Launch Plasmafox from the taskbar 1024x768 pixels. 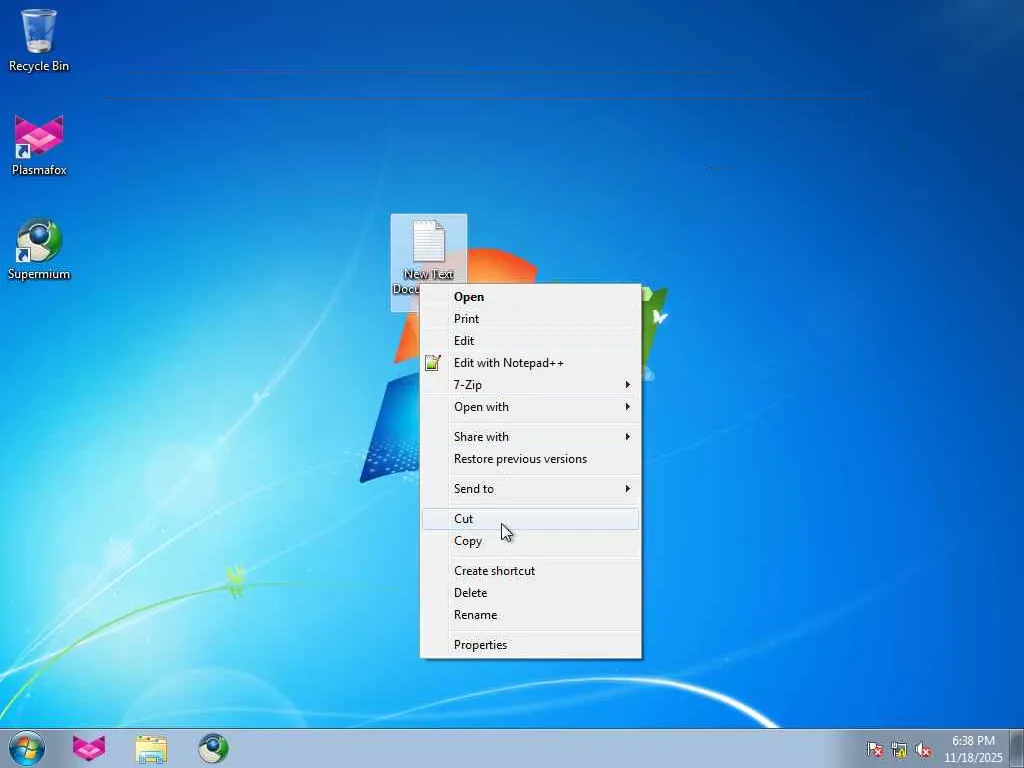[89, 748]
